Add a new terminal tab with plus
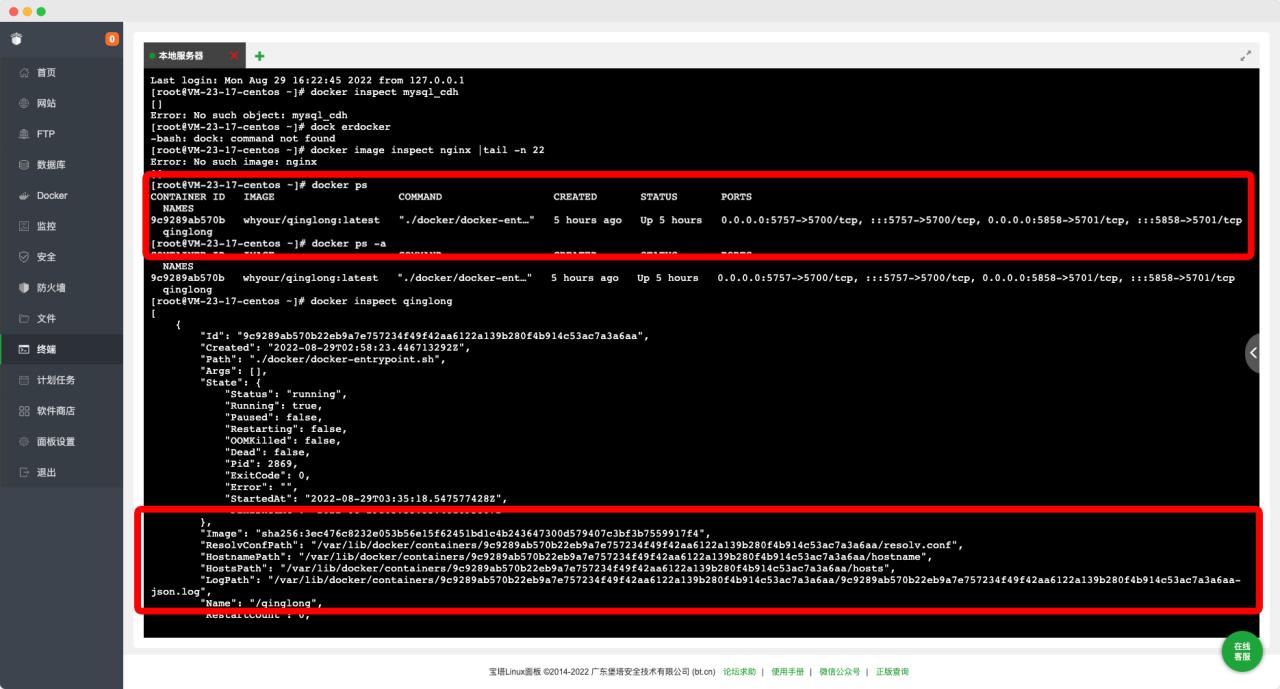Image resolution: width=1280 pixels, height=689 pixels. pos(260,56)
